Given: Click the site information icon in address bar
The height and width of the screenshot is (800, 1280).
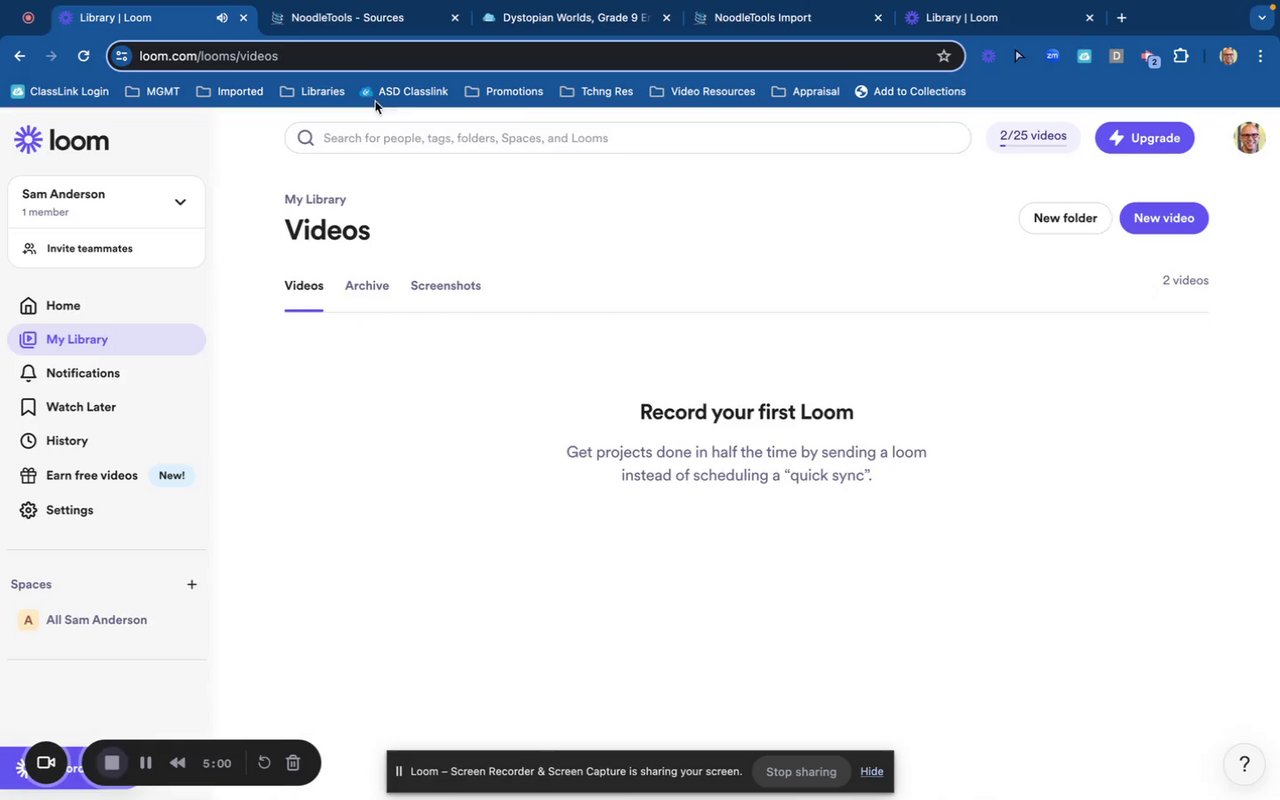Looking at the screenshot, I should pos(122,56).
